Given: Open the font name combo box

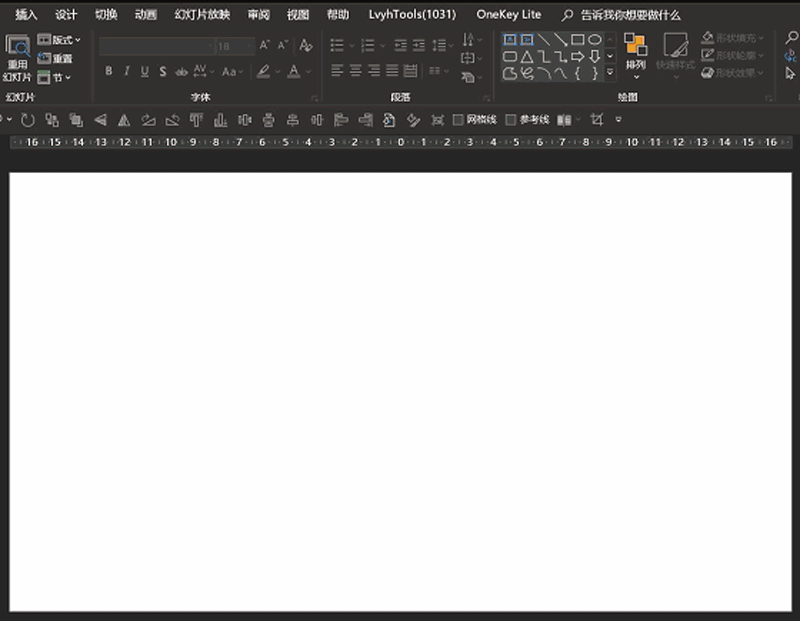Looking at the screenshot, I should pyautogui.click(x=157, y=46).
